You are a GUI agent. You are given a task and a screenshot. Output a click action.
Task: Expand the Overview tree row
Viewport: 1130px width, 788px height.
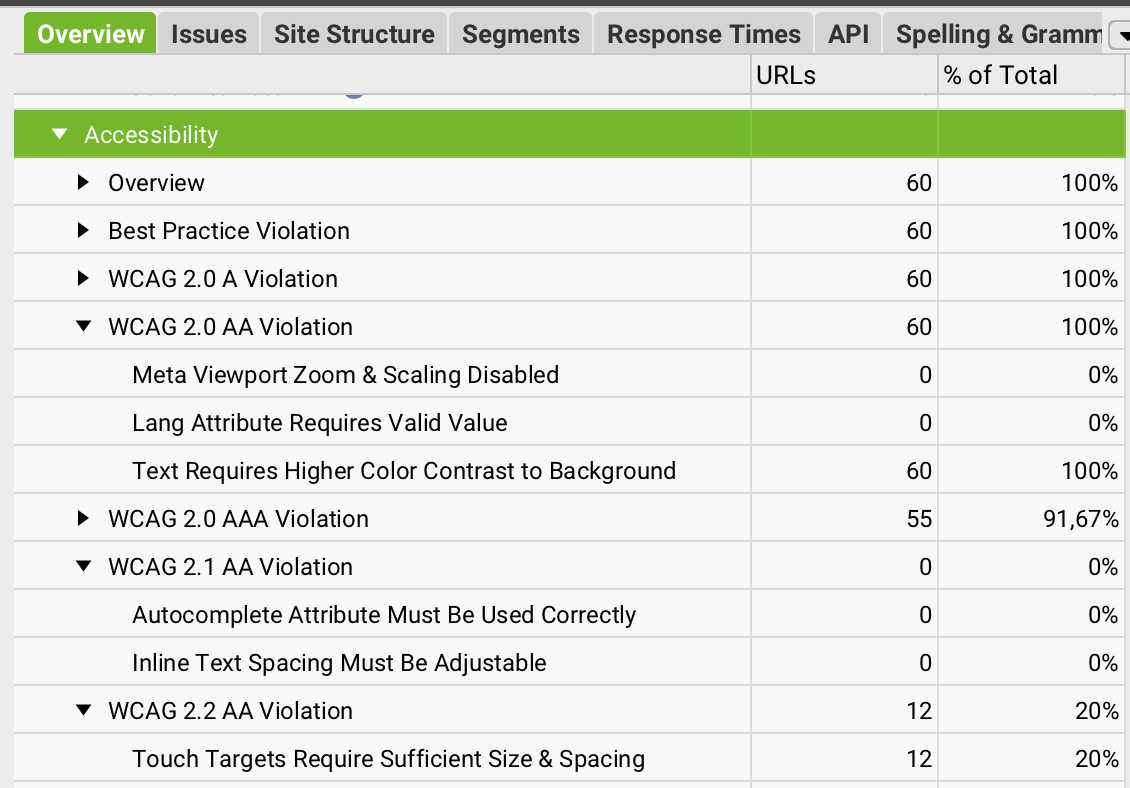(x=84, y=182)
